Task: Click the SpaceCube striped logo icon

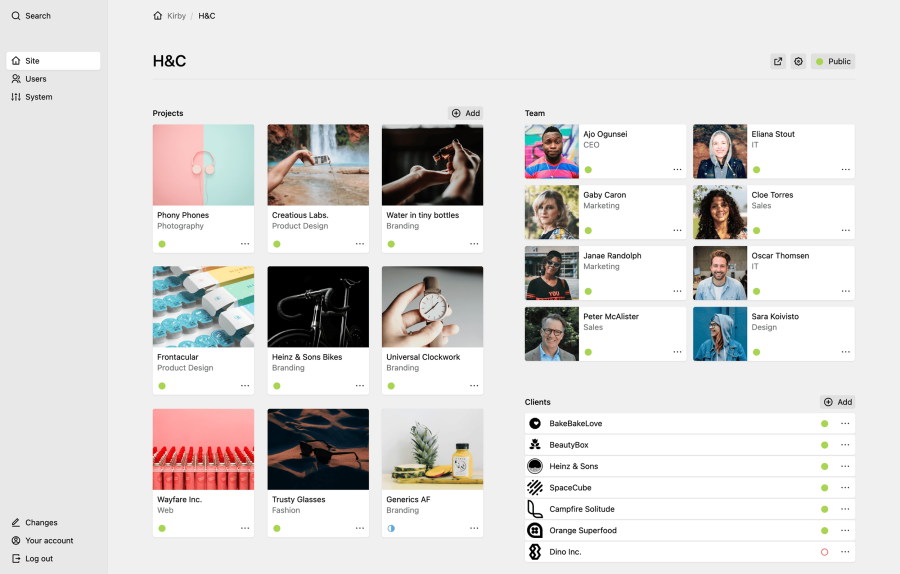Action: coord(535,488)
